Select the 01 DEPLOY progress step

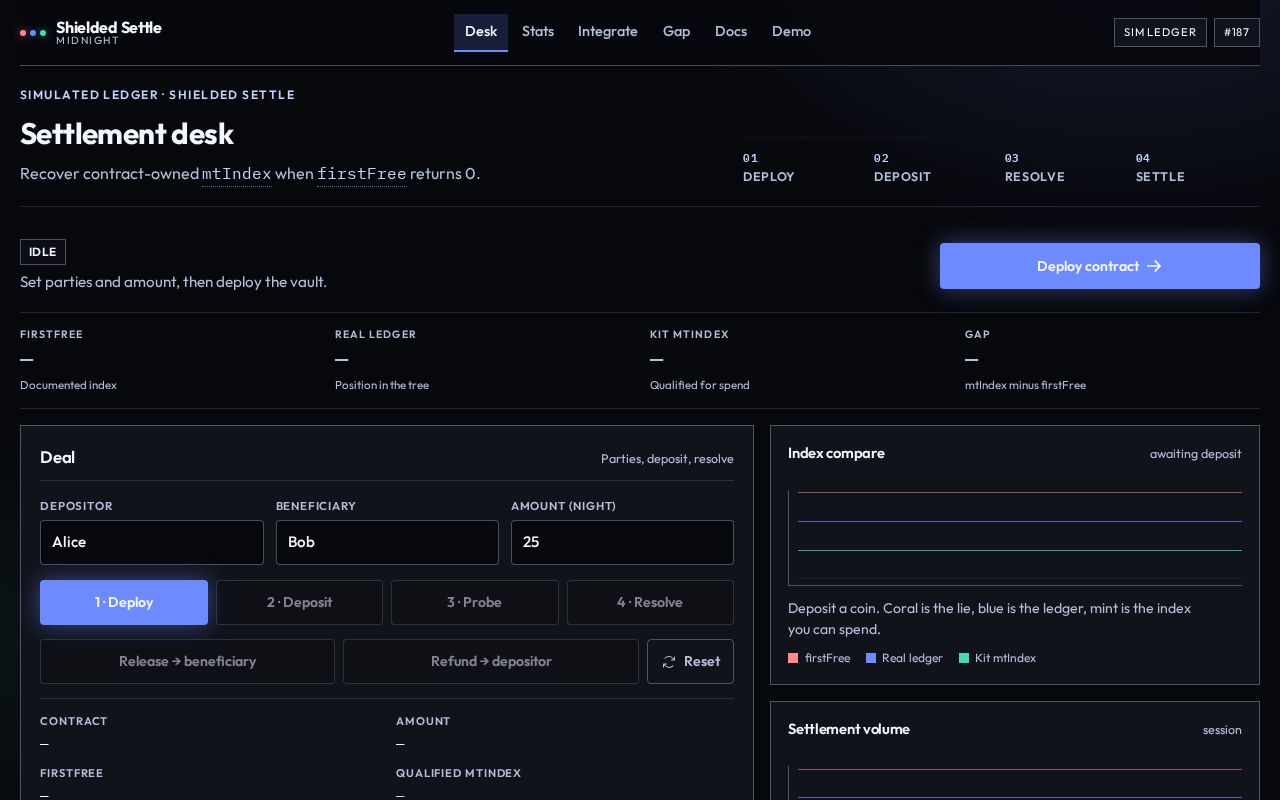click(769, 167)
